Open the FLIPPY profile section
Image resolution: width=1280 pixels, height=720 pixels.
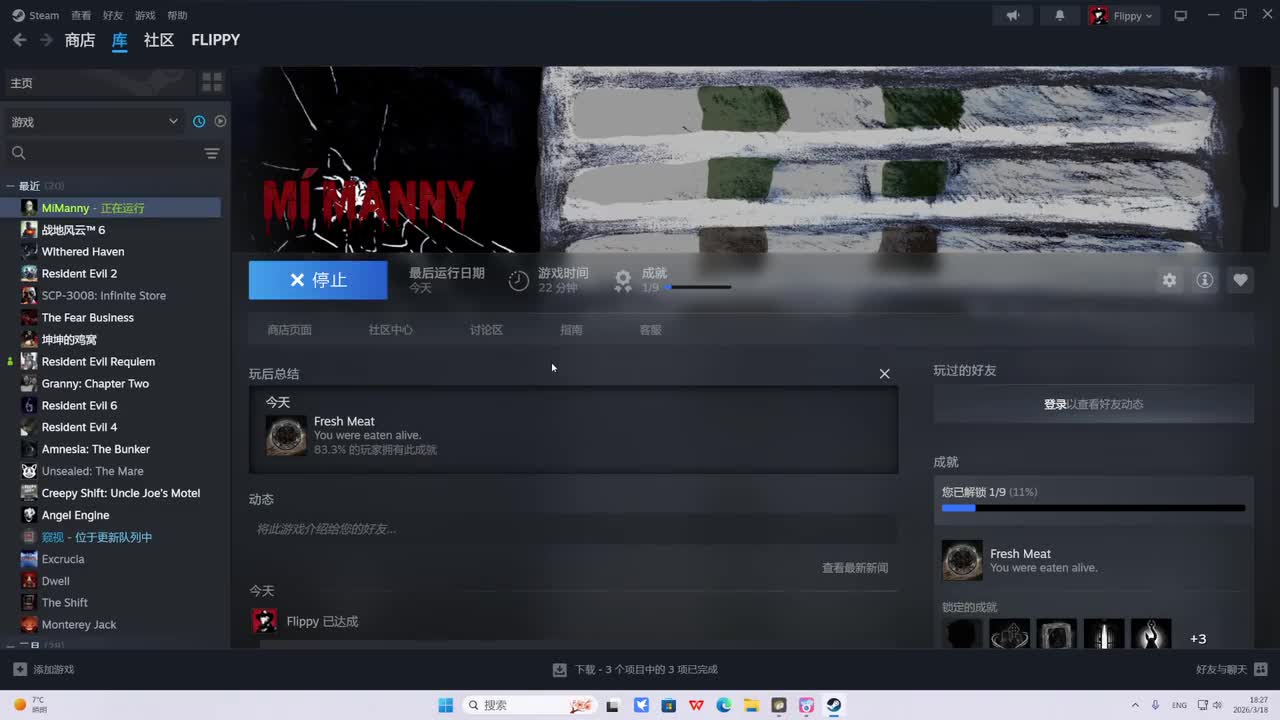[216, 40]
